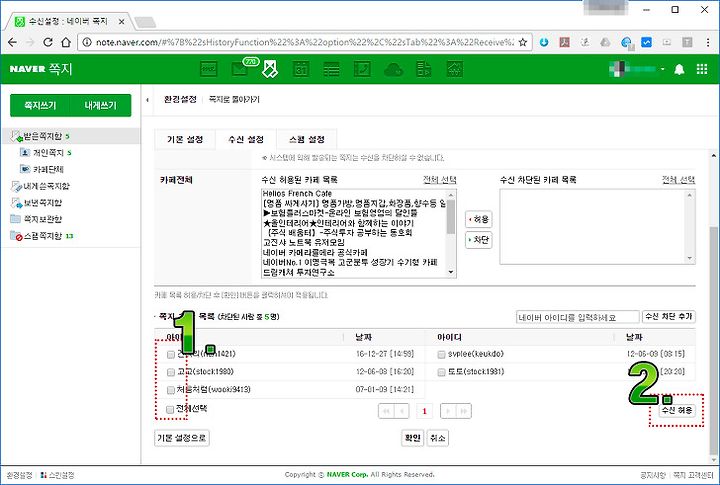The image size is (720, 485).
Task: Click the 수신 차단 추가 button
Action: click(669, 316)
